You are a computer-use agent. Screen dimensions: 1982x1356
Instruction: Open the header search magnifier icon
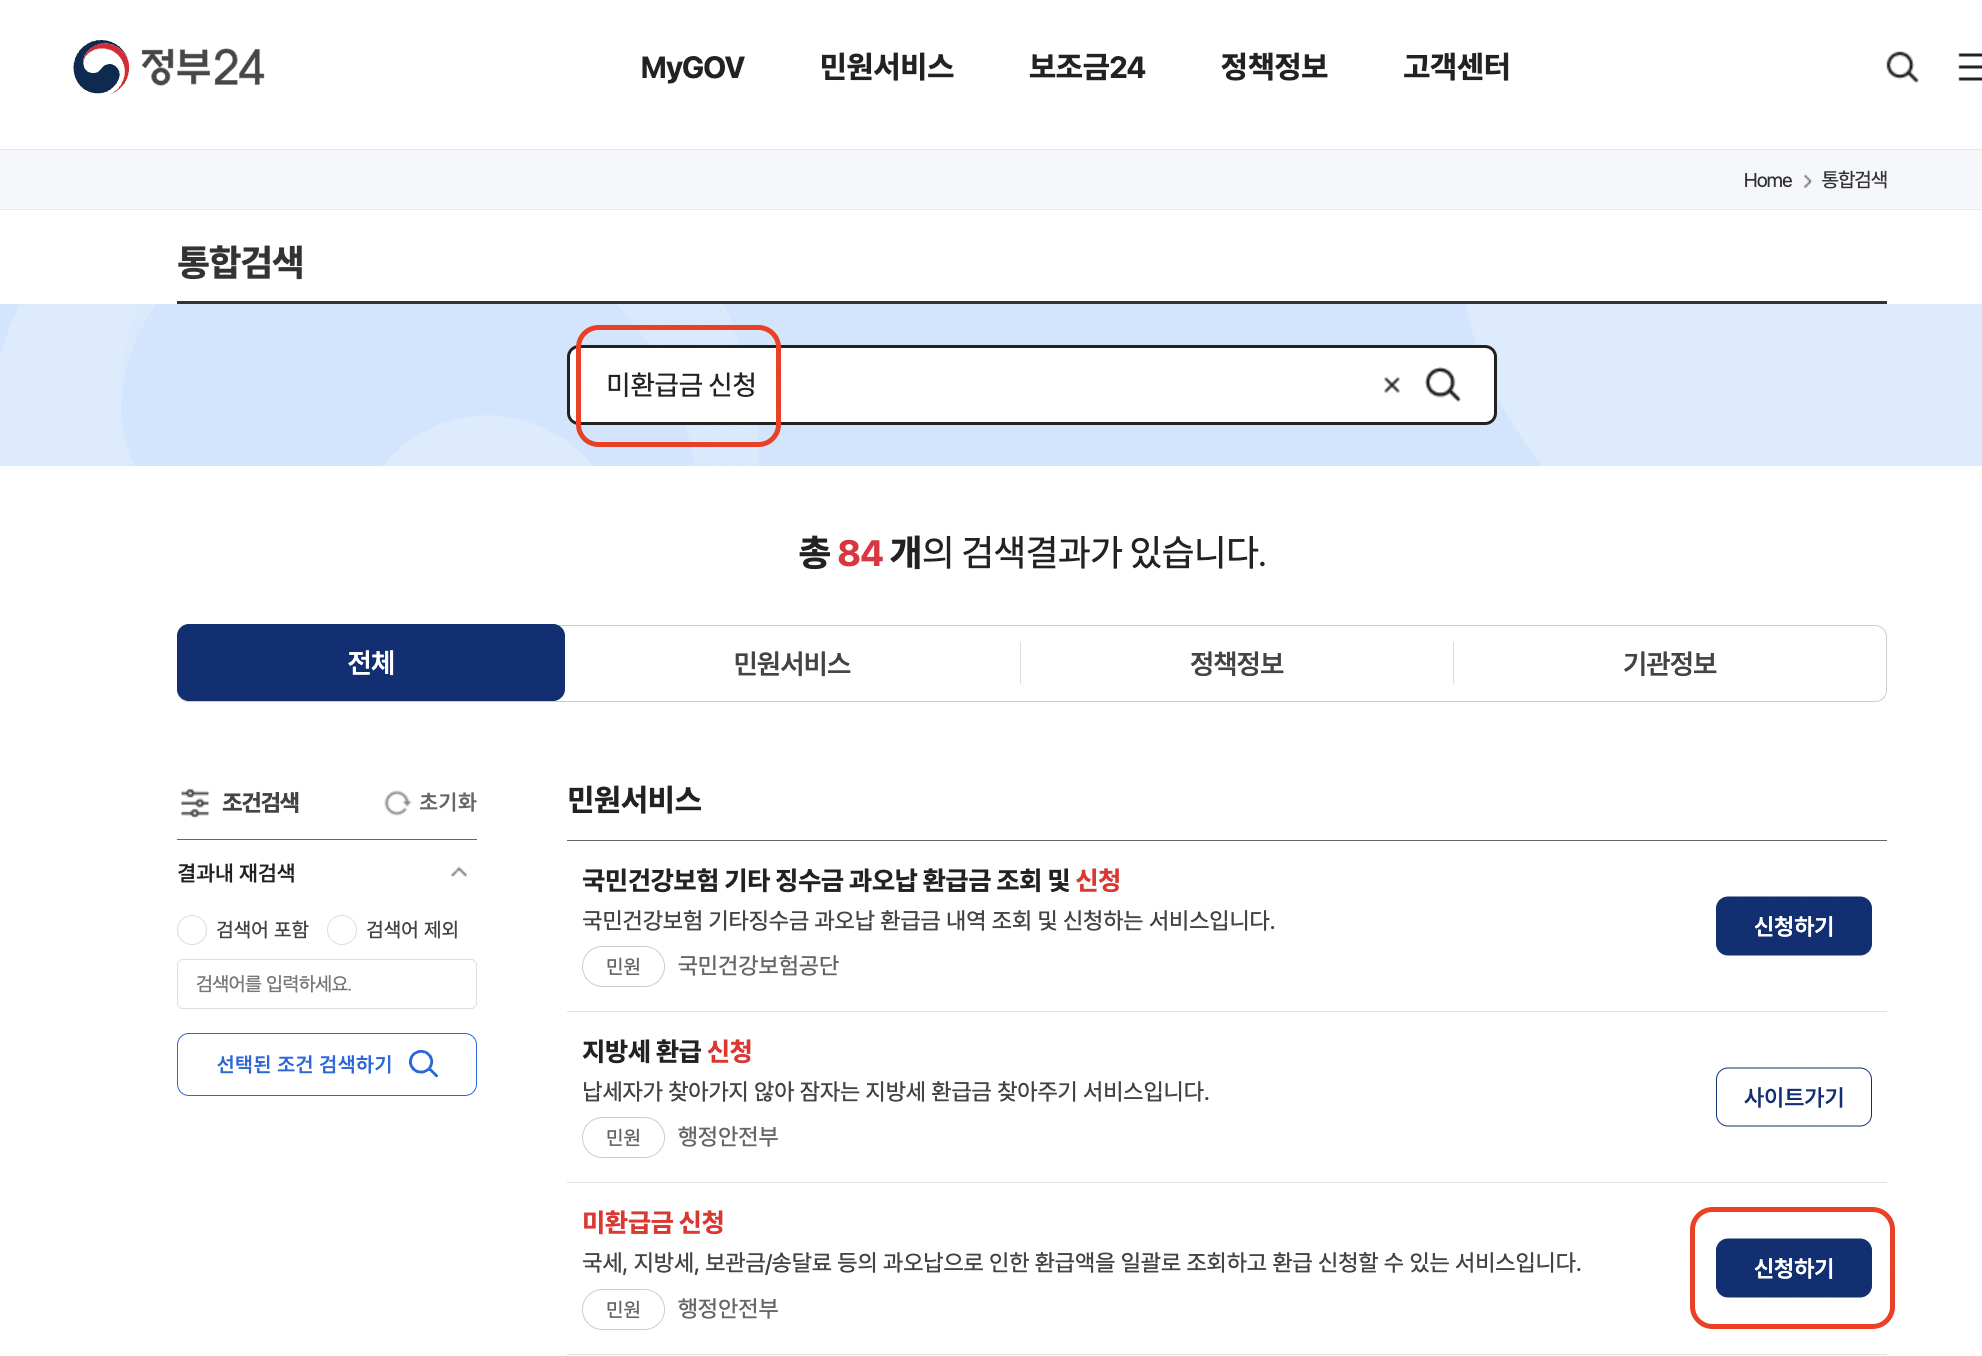pyautogui.click(x=1902, y=67)
